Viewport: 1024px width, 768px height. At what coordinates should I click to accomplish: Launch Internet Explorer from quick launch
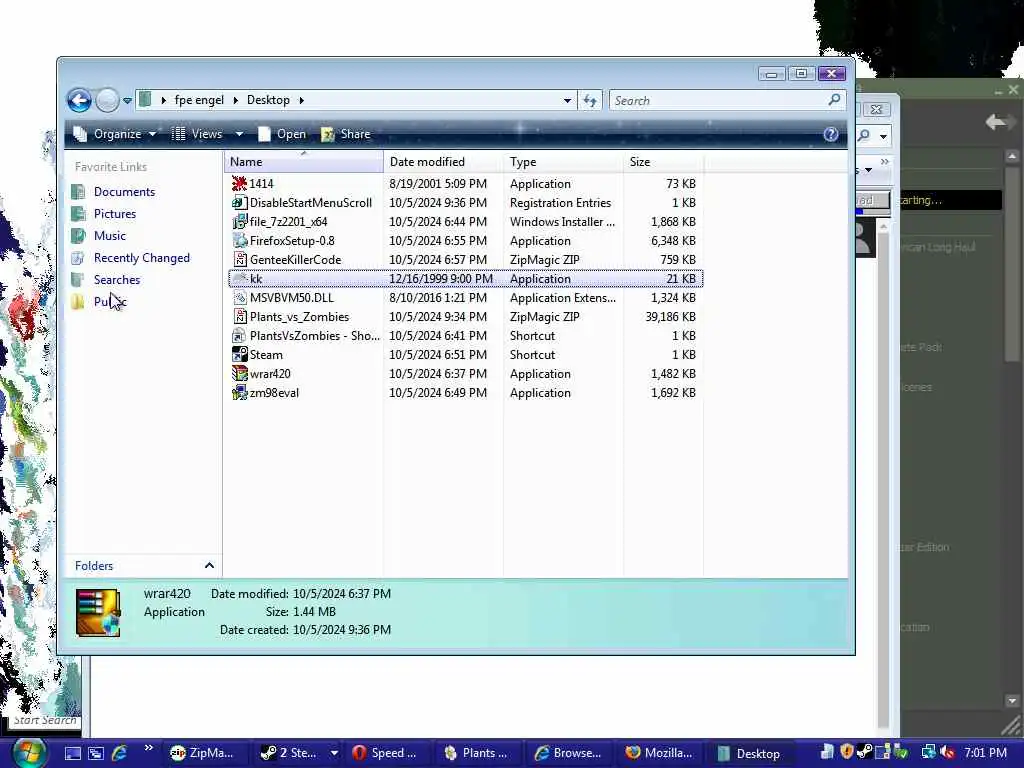[x=119, y=753]
